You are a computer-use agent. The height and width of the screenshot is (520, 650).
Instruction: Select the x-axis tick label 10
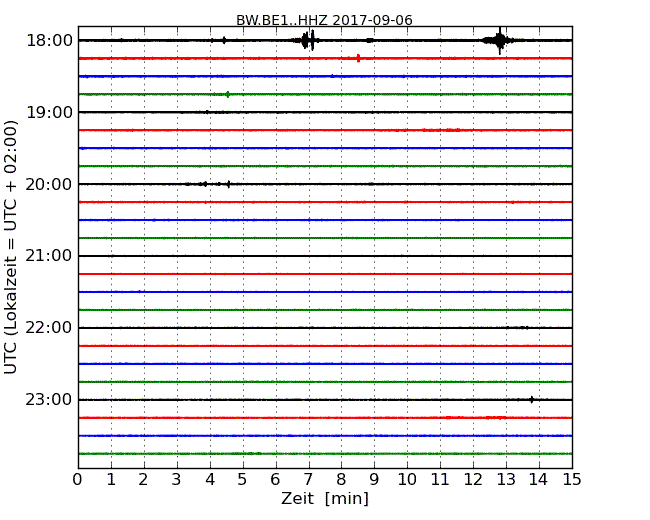(x=407, y=480)
